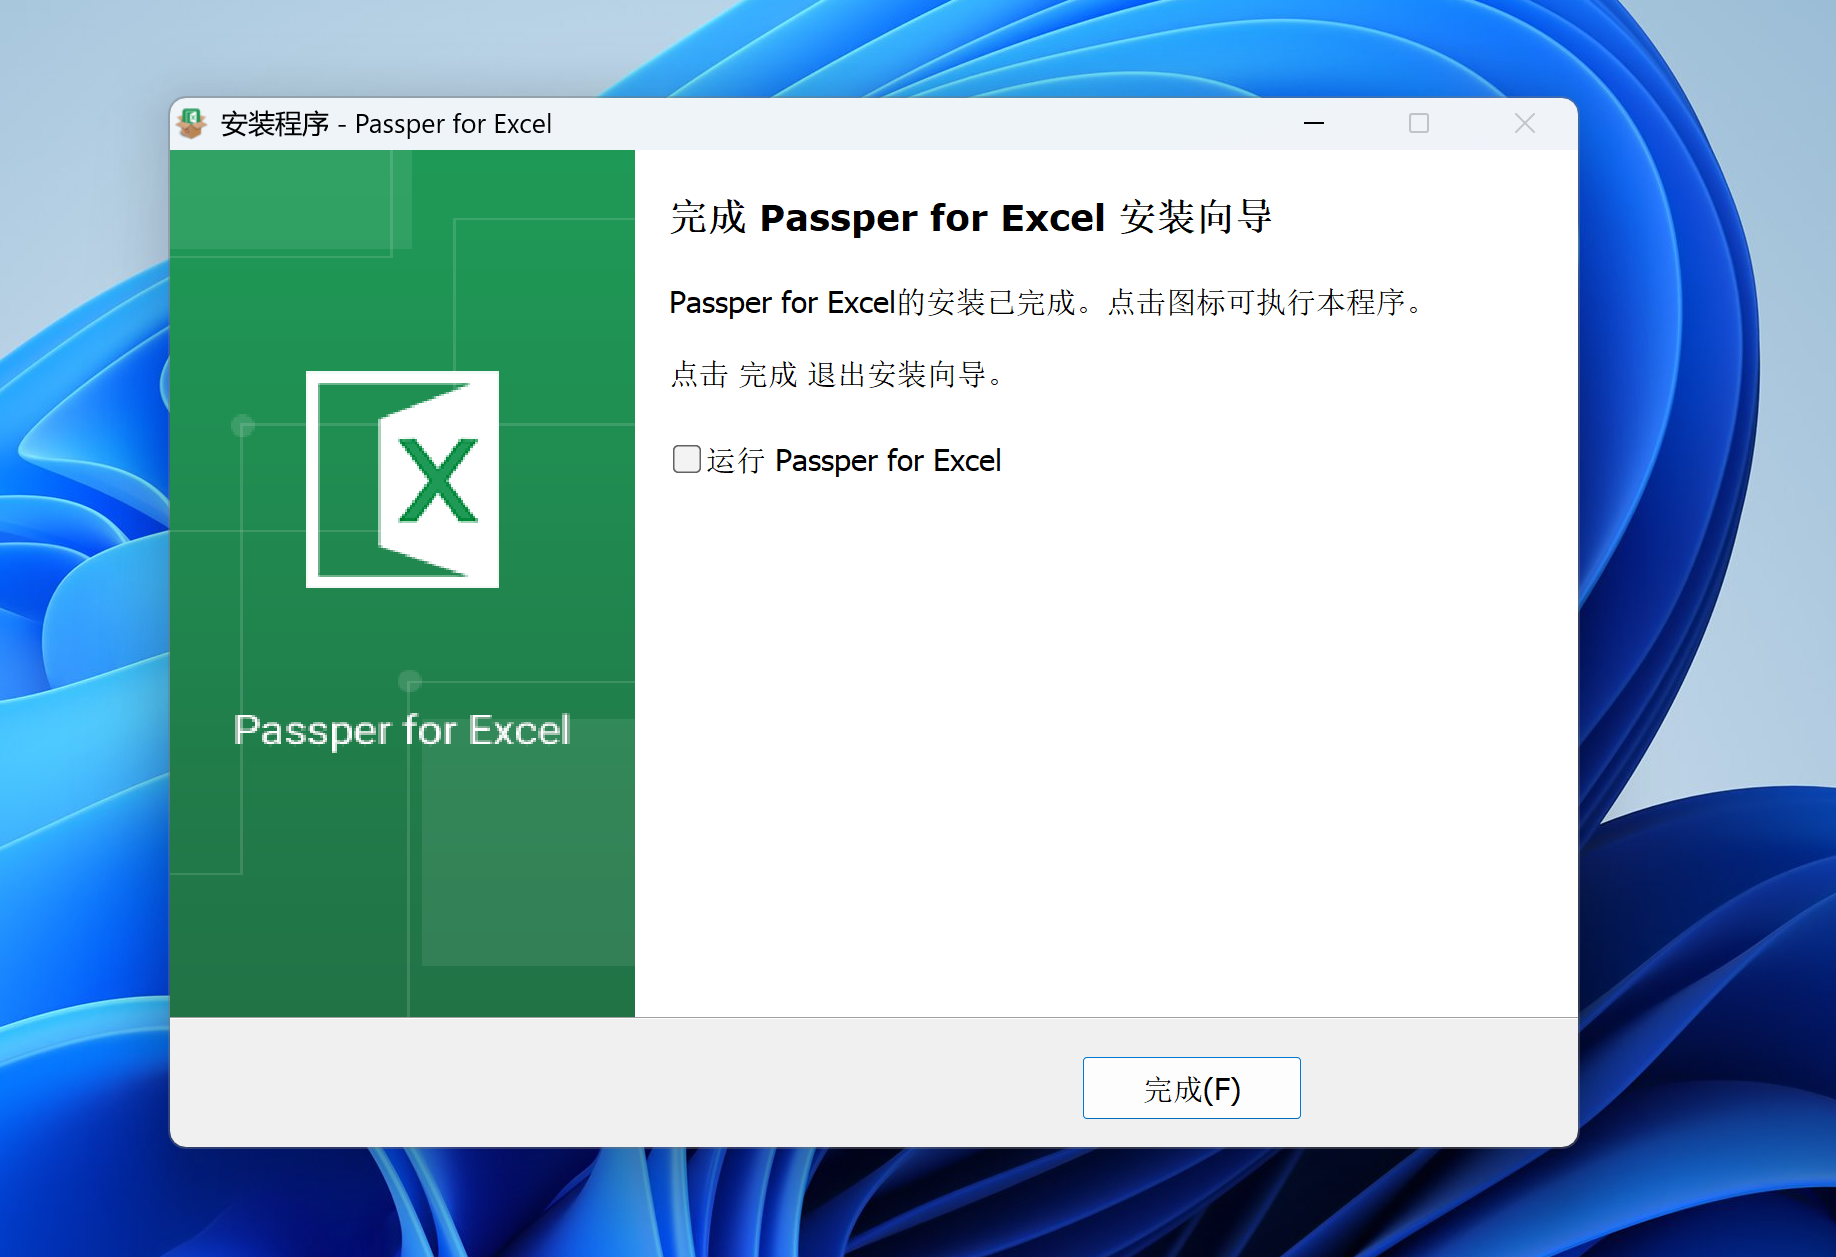The width and height of the screenshot is (1836, 1257).
Task: Click the window title 安装程序 - Passper for Excel
Action: (386, 124)
